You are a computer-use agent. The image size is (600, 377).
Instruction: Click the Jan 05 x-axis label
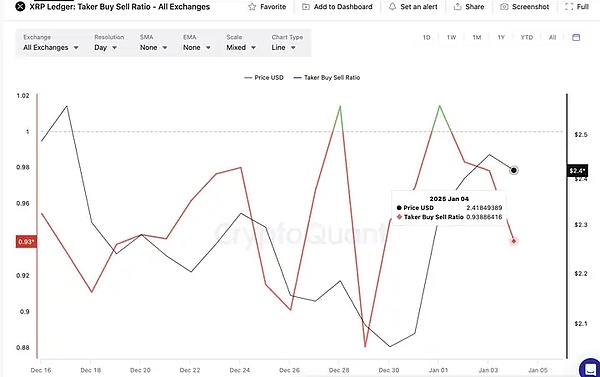click(538, 370)
